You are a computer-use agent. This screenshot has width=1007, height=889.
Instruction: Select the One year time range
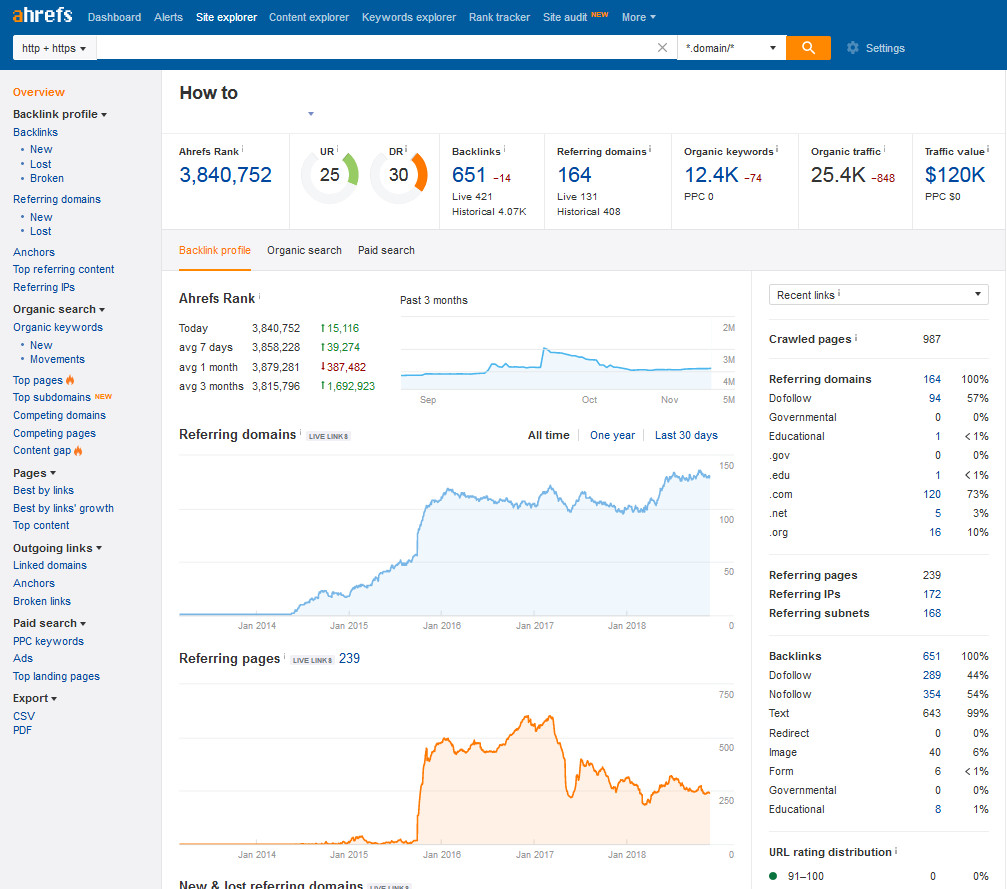pyautogui.click(x=612, y=435)
